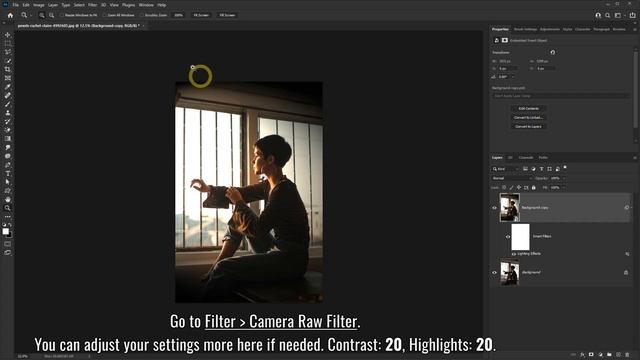Click the 100% zoom button

[x=178, y=15]
